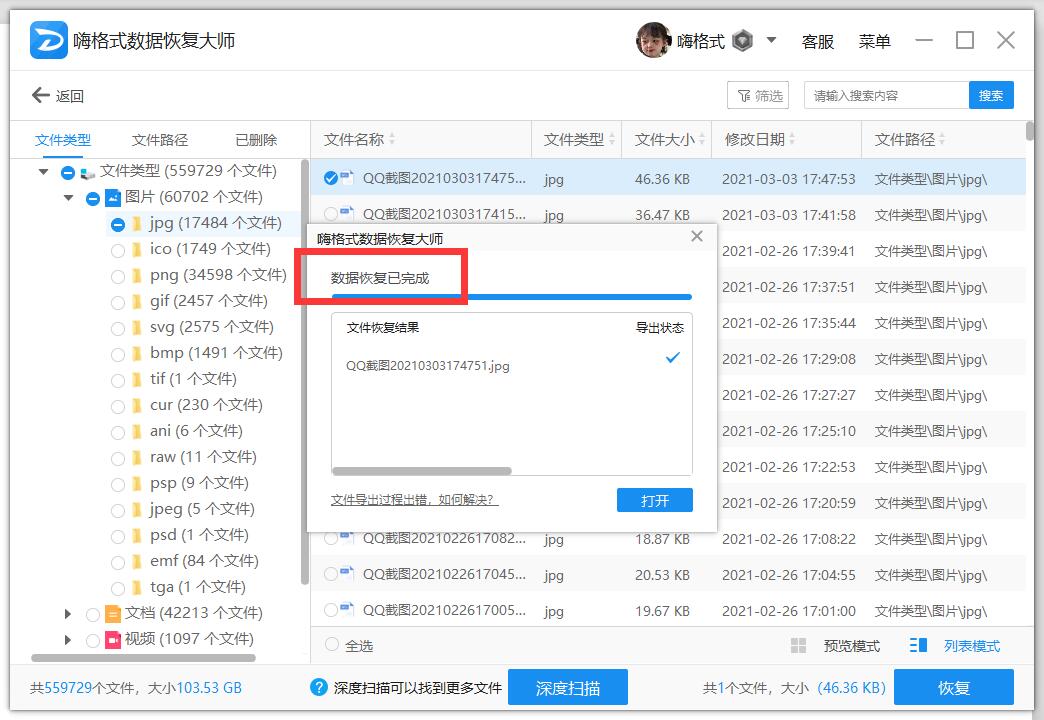Click the ani folder icon
Image resolution: width=1044 pixels, height=720 pixels.
(136, 432)
